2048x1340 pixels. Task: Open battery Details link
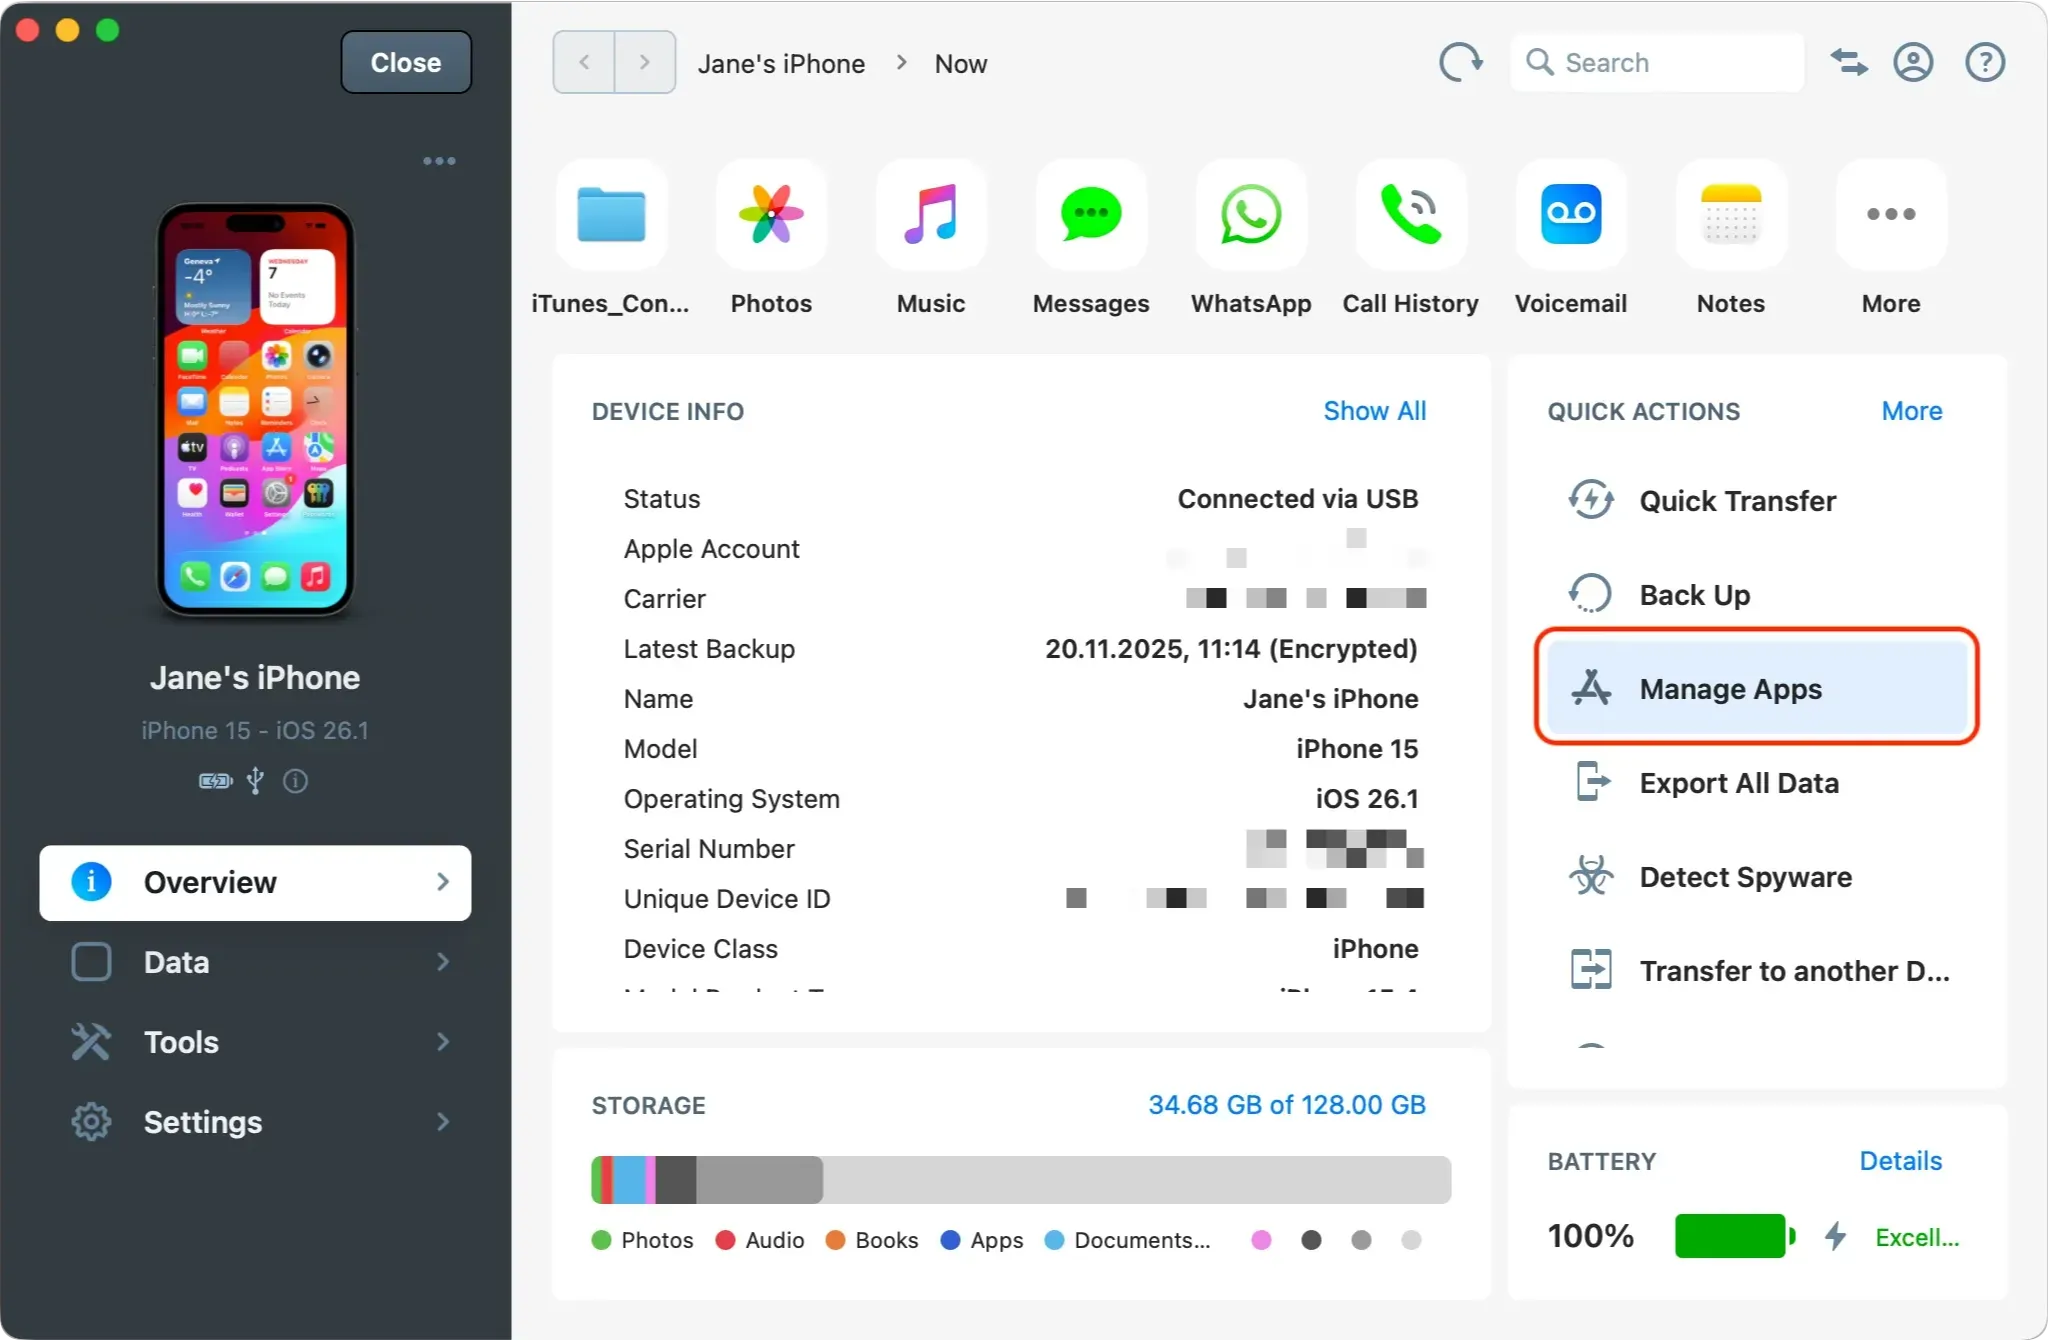(1899, 1160)
